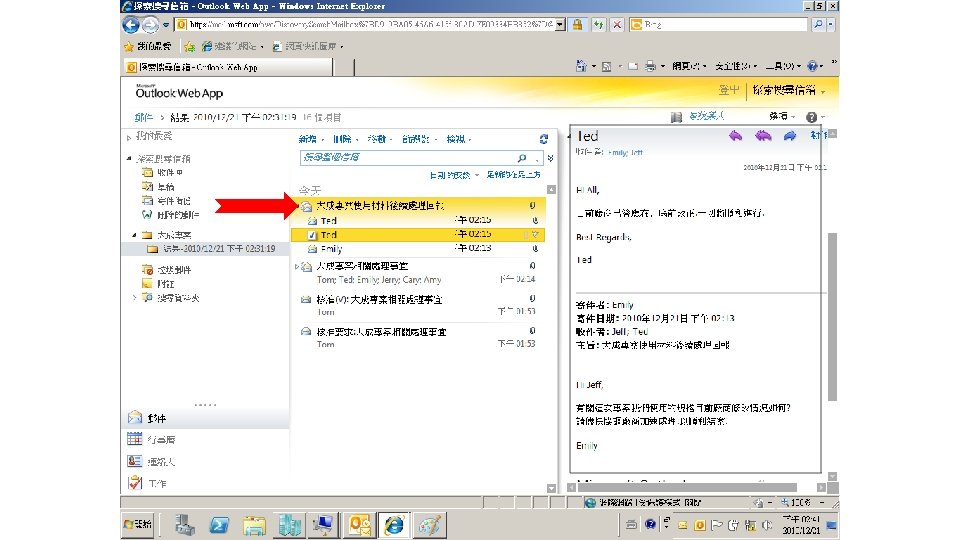Expand the Tom; Ted; Emily; Jerry conversation
Image resolution: width=960 pixels, height=540 pixels.
click(x=297, y=266)
